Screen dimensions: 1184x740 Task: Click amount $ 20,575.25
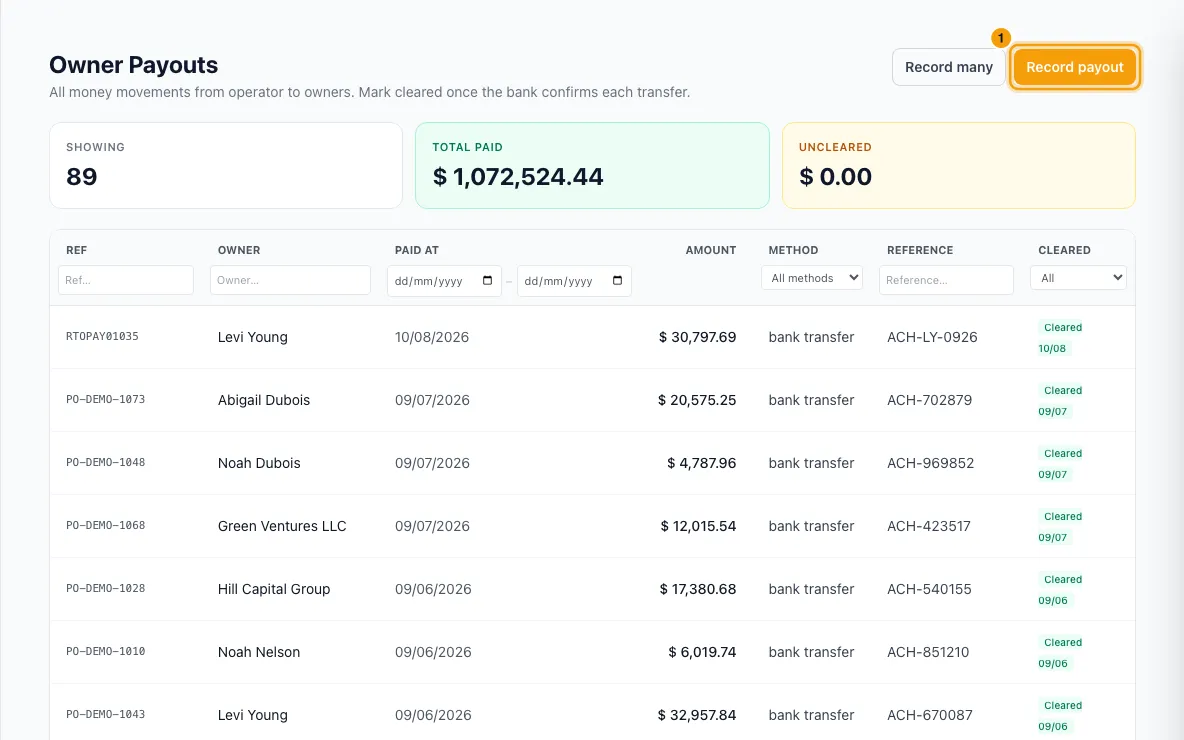(696, 400)
